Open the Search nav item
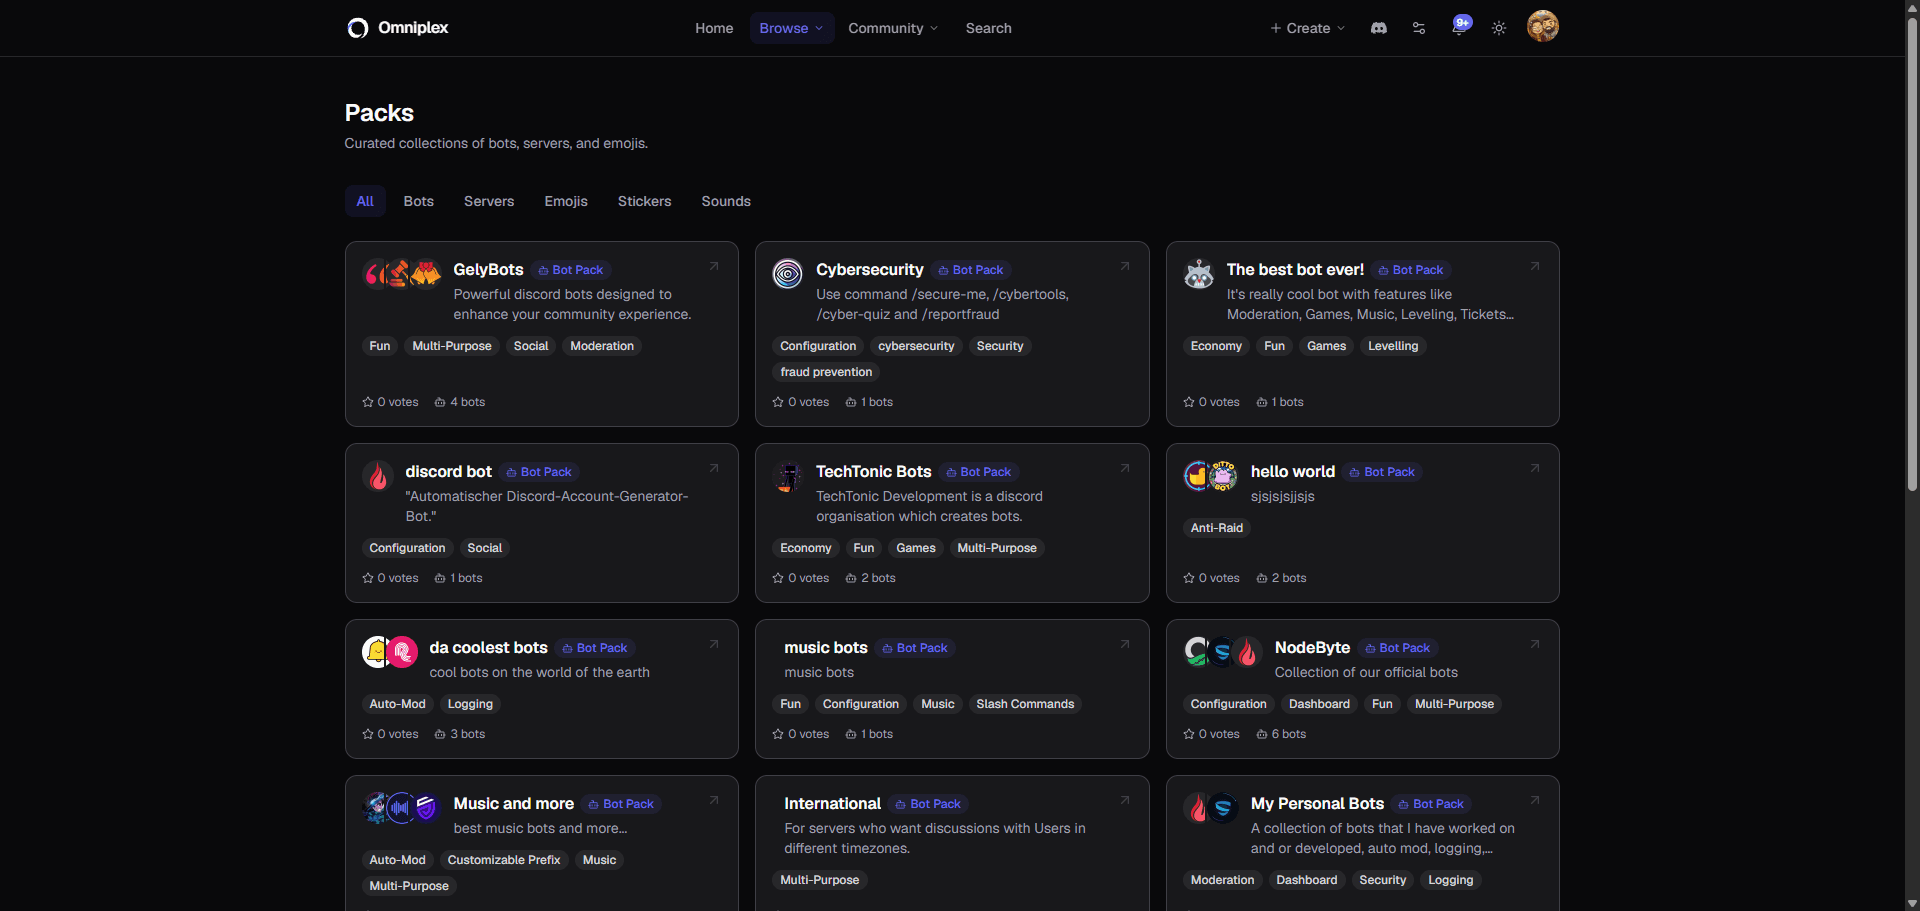 [x=988, y=28]
